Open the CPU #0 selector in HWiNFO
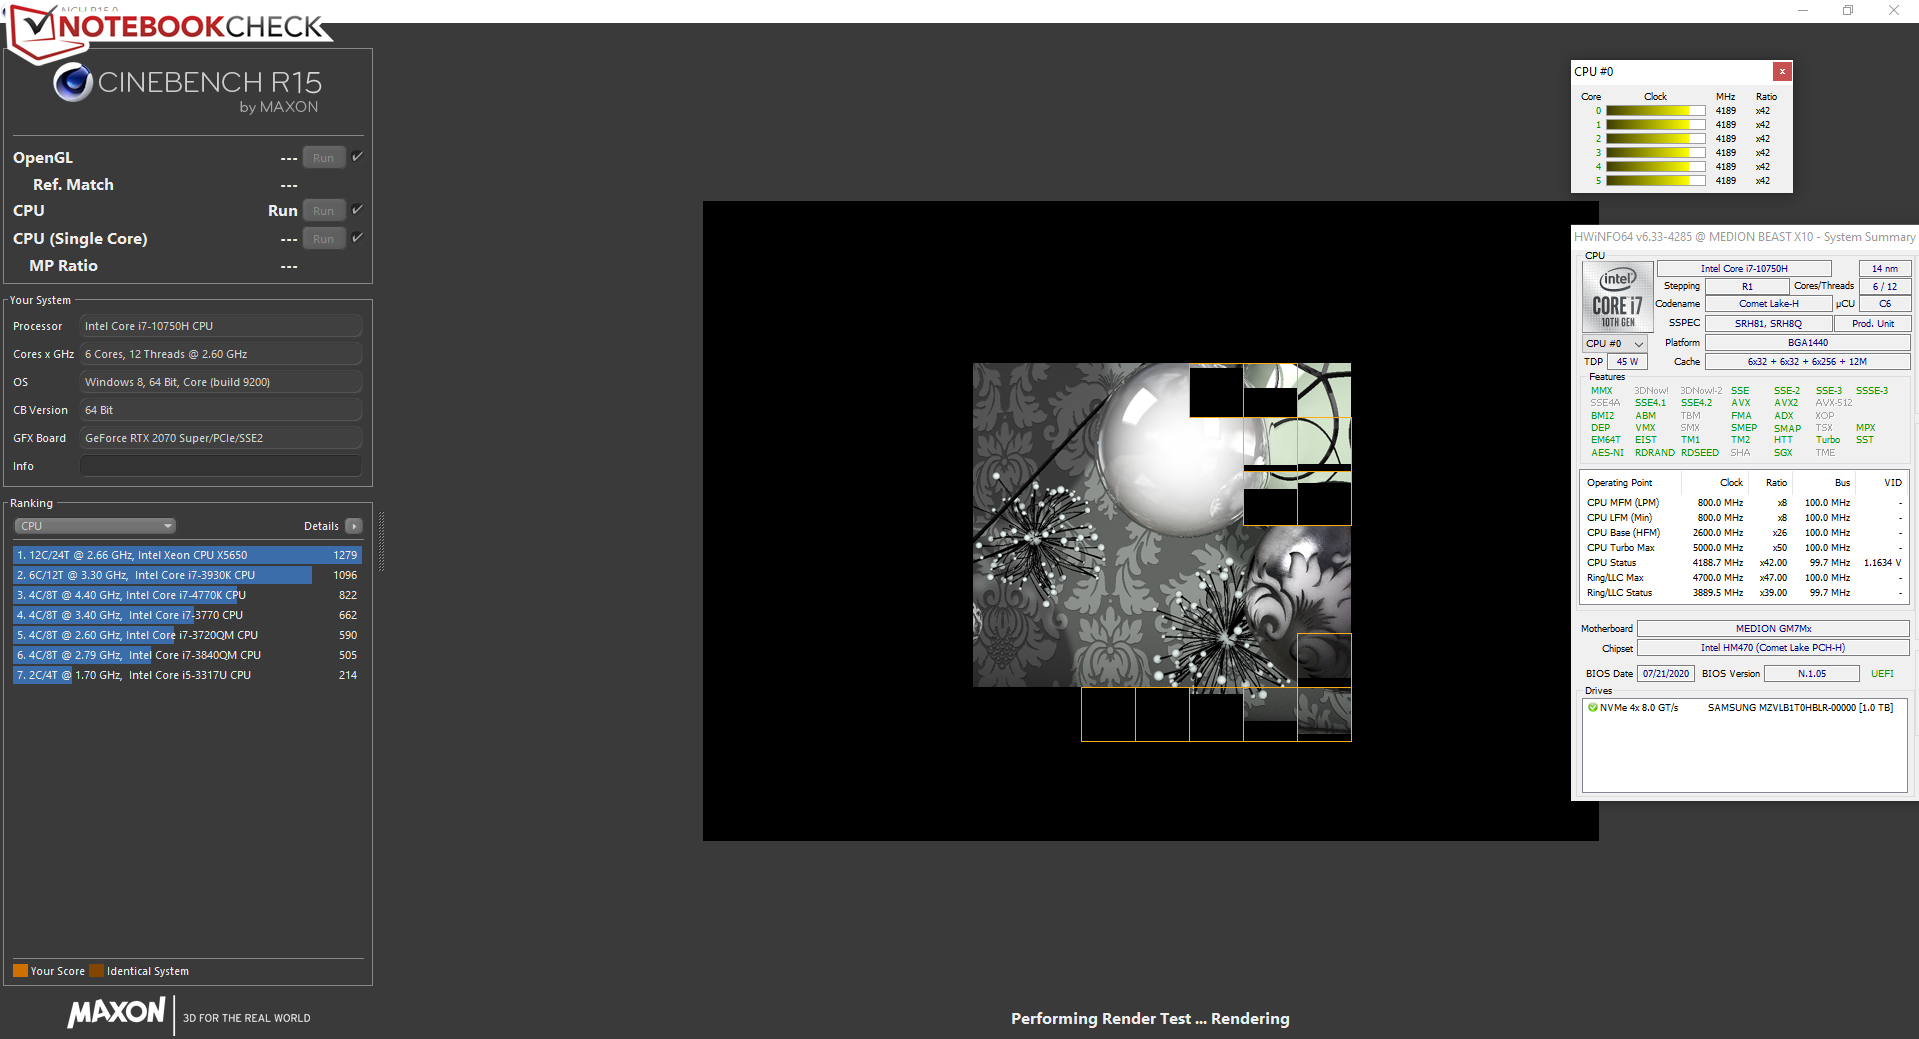The image size is (1919, 1039). [x=1615, y=343]
